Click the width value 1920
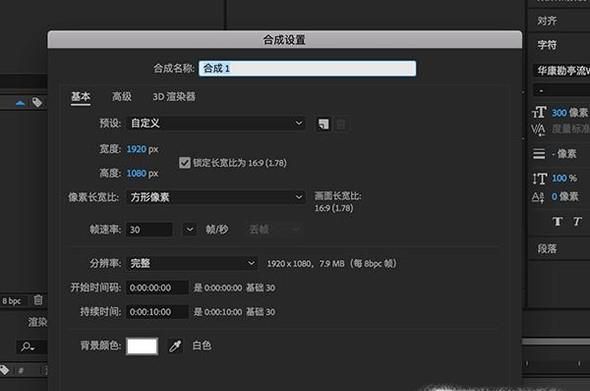This screenshot has height=391, width=590. pos(136,149)
